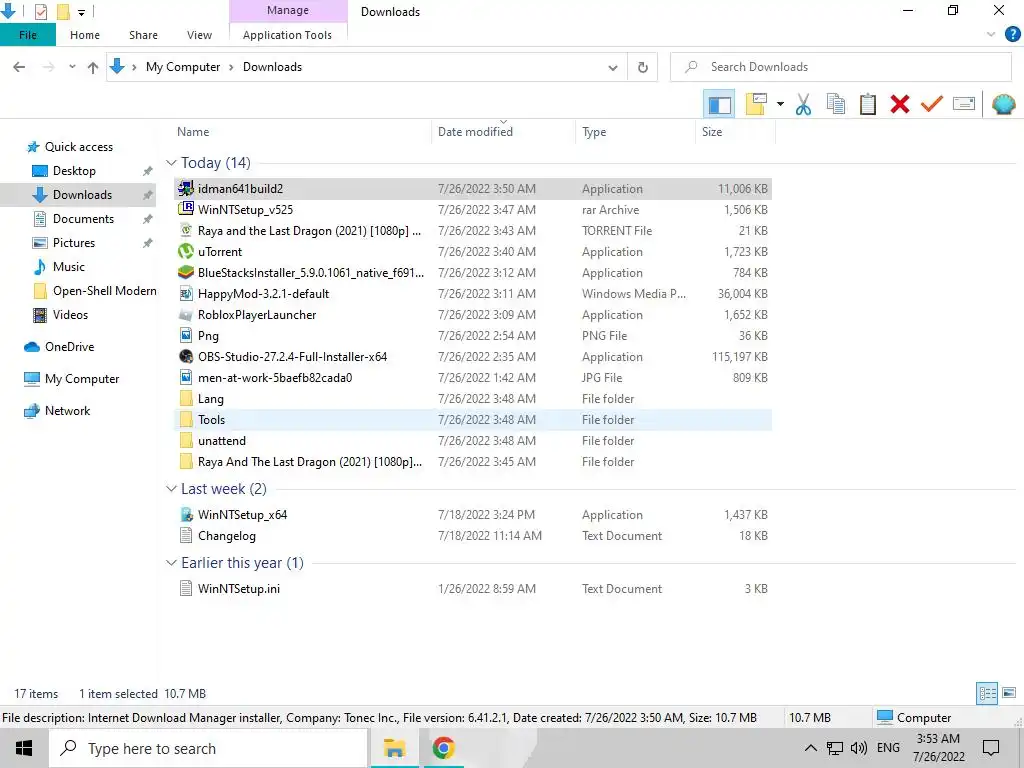Open the Classic Shell settings shell icon

[1003, 104]
